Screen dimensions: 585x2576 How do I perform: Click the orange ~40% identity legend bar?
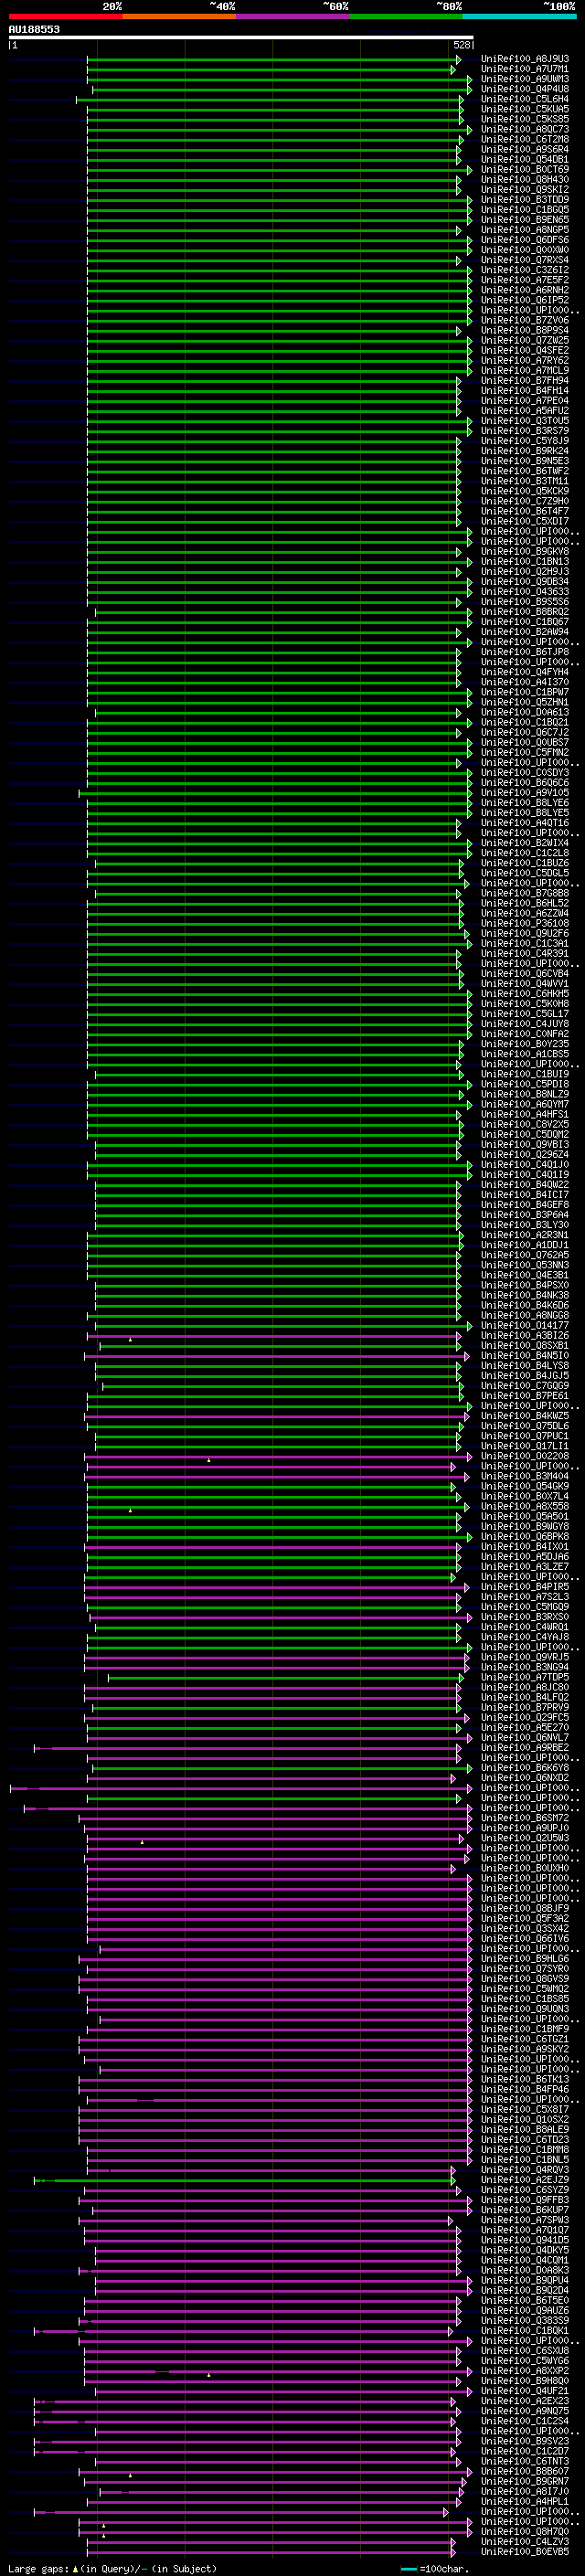179,16
